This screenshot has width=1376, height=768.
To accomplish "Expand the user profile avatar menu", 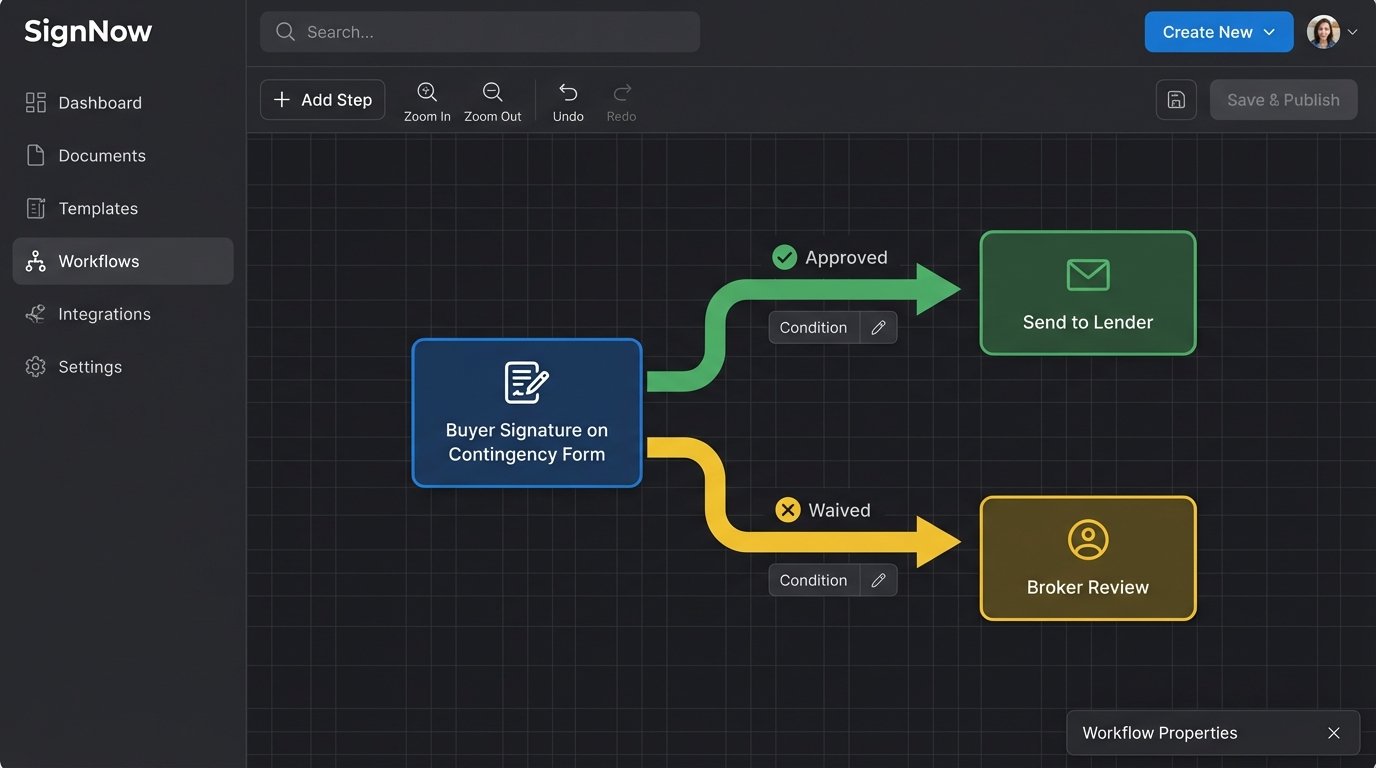I will (x=1332, y=32).
